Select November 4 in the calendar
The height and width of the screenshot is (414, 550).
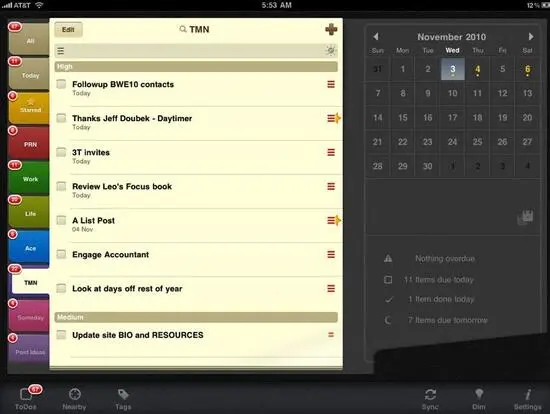[477, 69]
